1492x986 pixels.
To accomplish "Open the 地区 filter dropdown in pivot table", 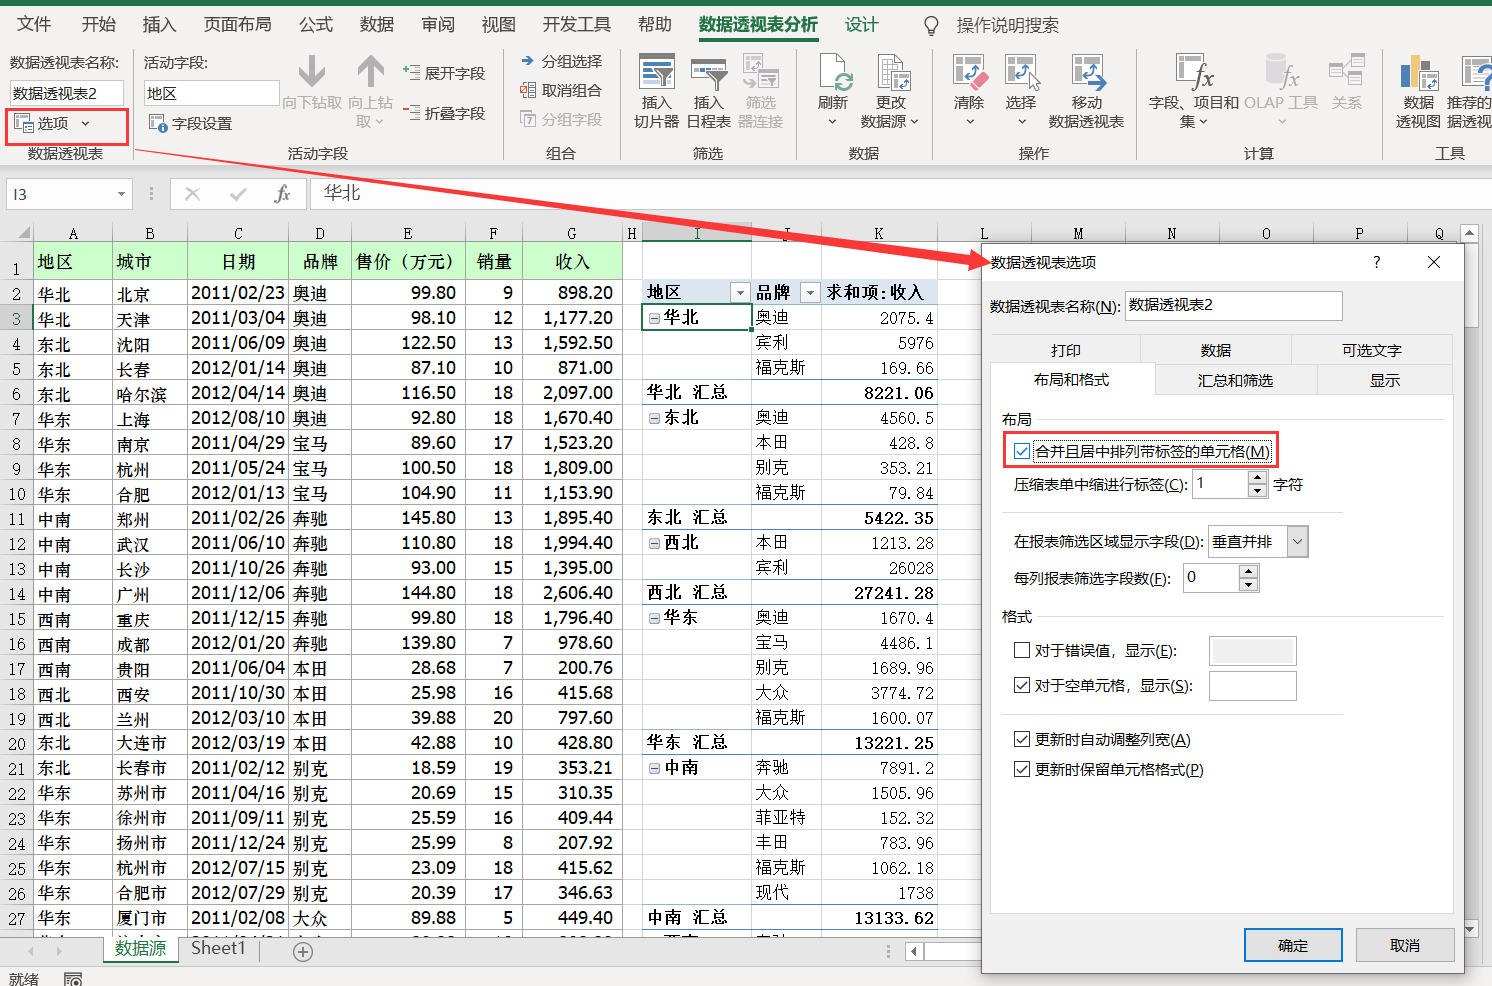I will (740, 291).
